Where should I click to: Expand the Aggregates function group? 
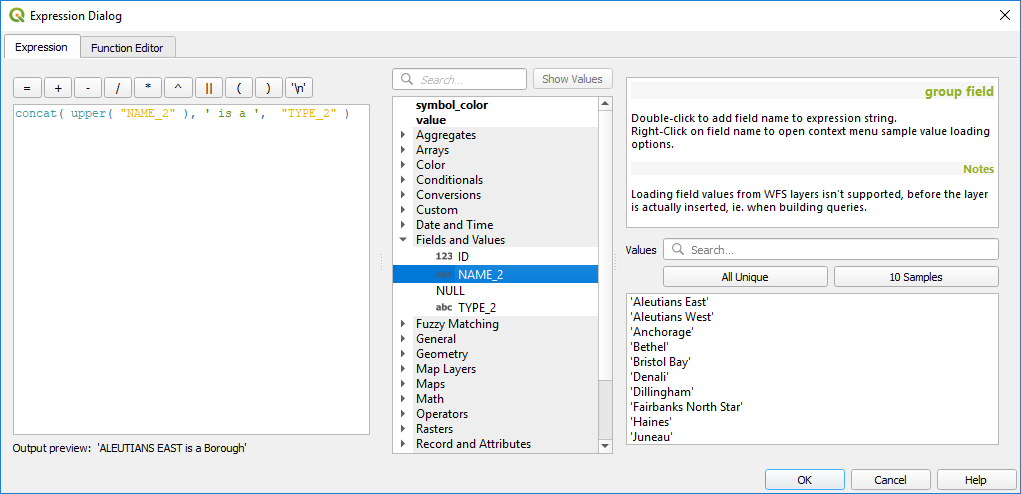[403, 135]
